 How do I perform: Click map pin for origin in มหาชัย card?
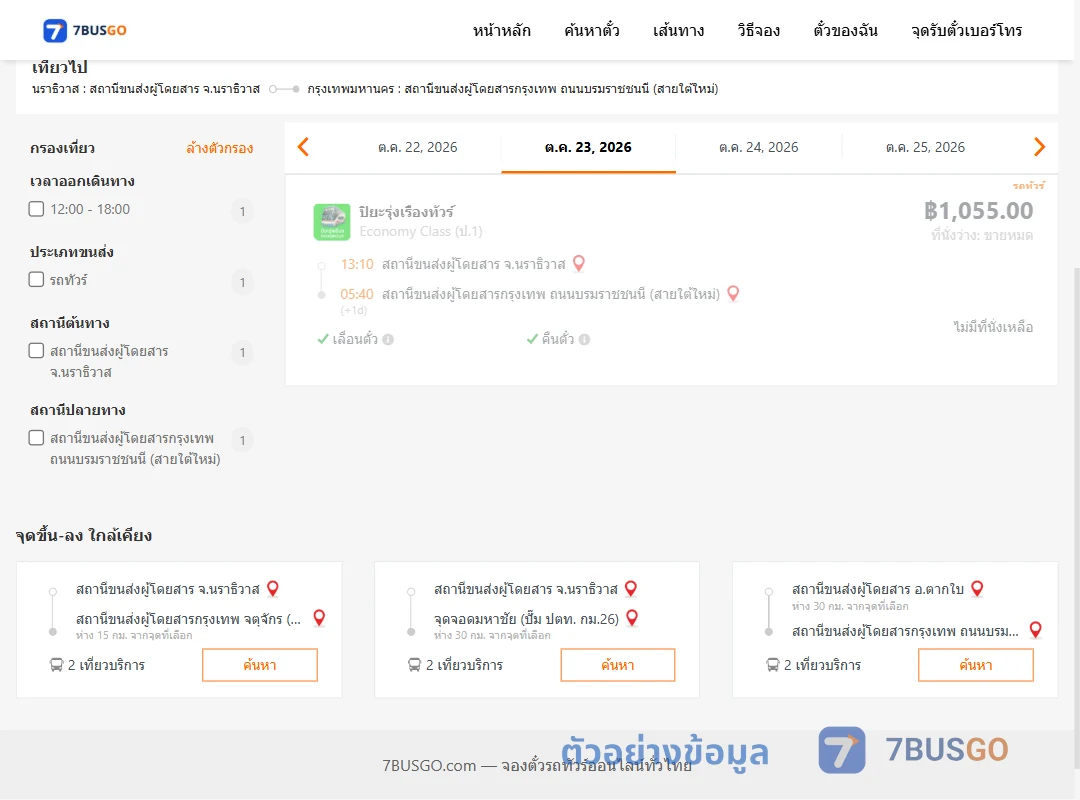[631, 588]
